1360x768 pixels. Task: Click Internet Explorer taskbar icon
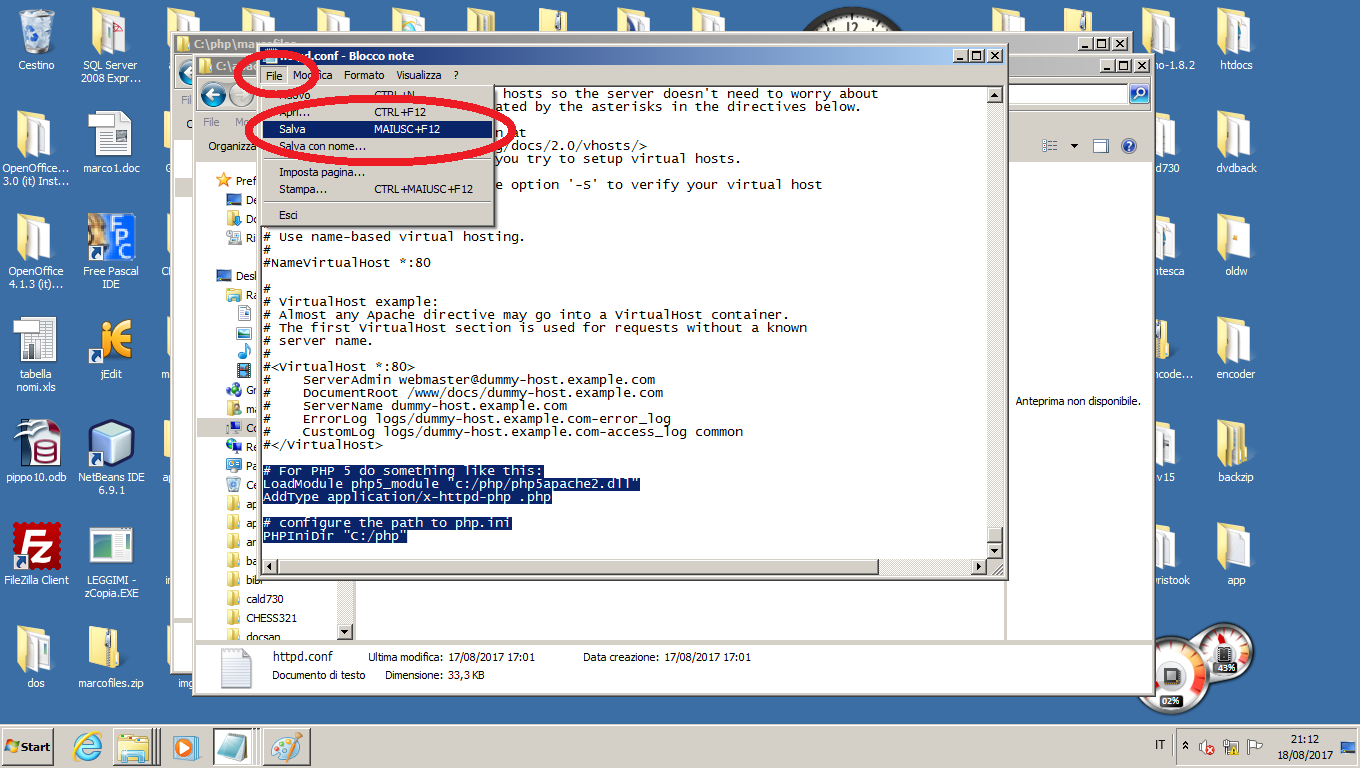pyautogui.click(x=88, y=747)
